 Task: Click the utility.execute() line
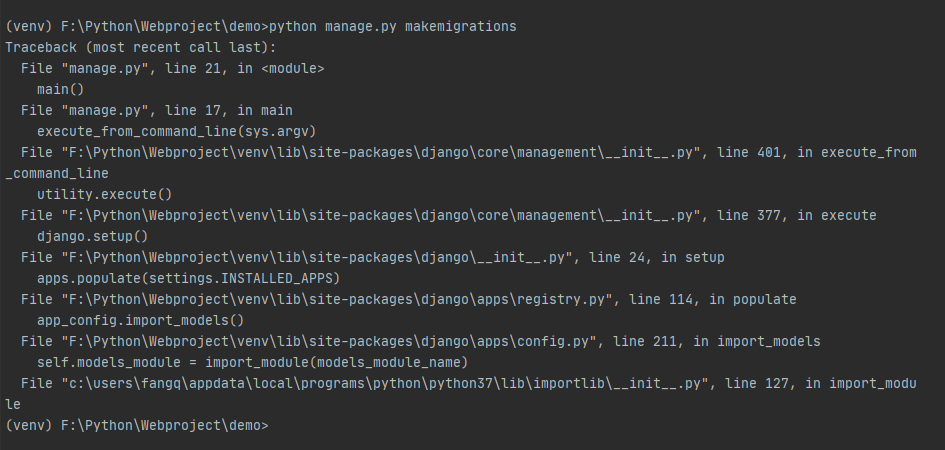[105, 195]
